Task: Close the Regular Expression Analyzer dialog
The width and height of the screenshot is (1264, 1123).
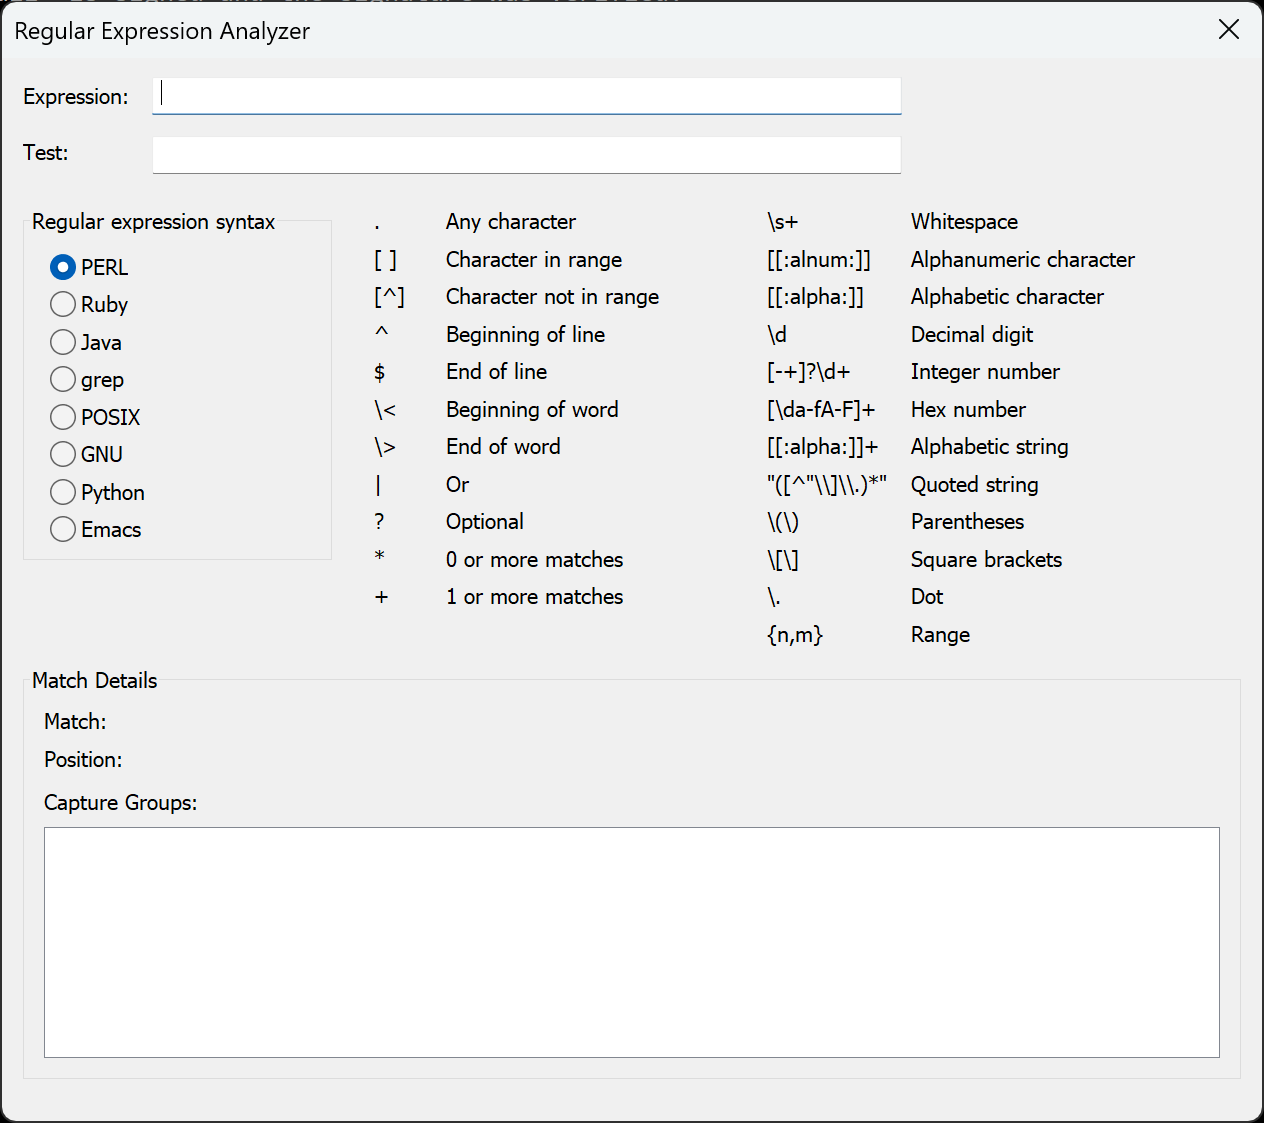Action: click(x=1229, y=30)
